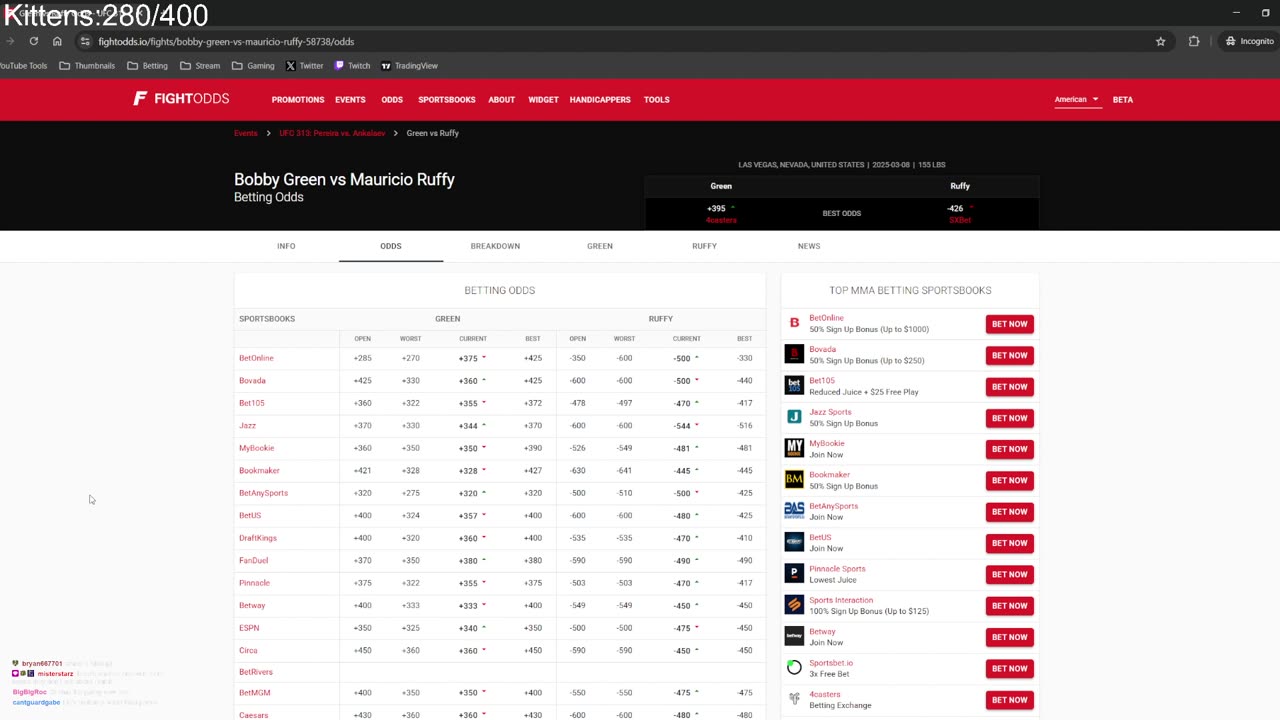Open the TradingView bookmark
1280x720 pixels.
point(409,66)
